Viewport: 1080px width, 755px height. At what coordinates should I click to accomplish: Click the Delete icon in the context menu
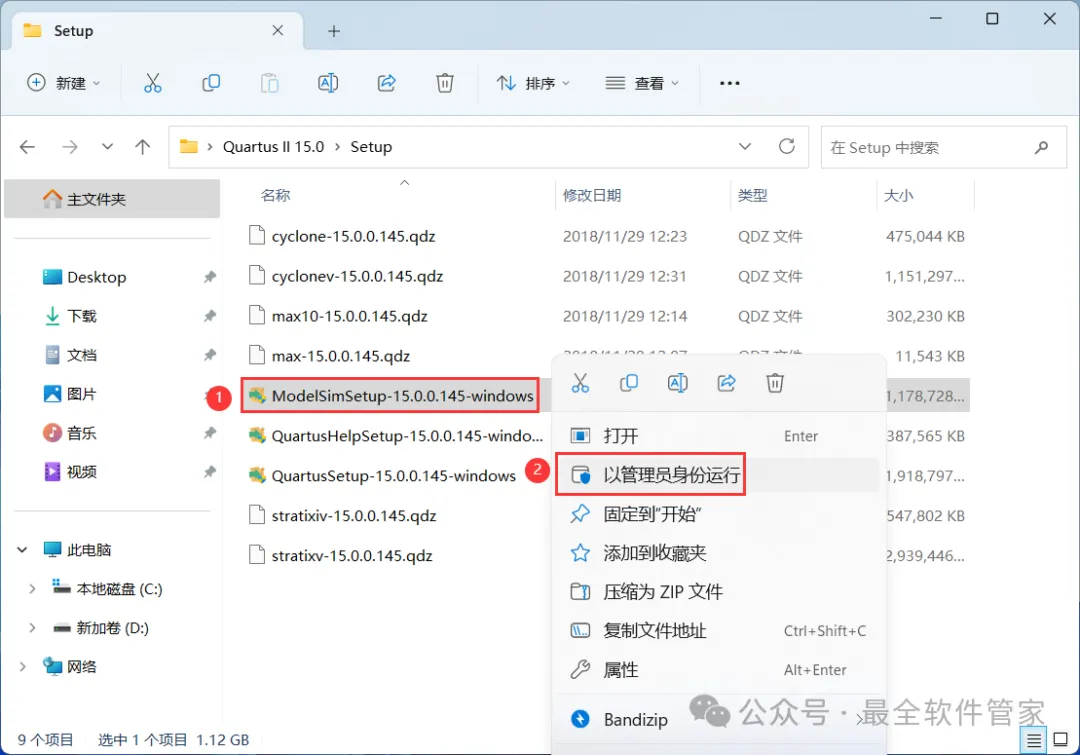point(775,383)
